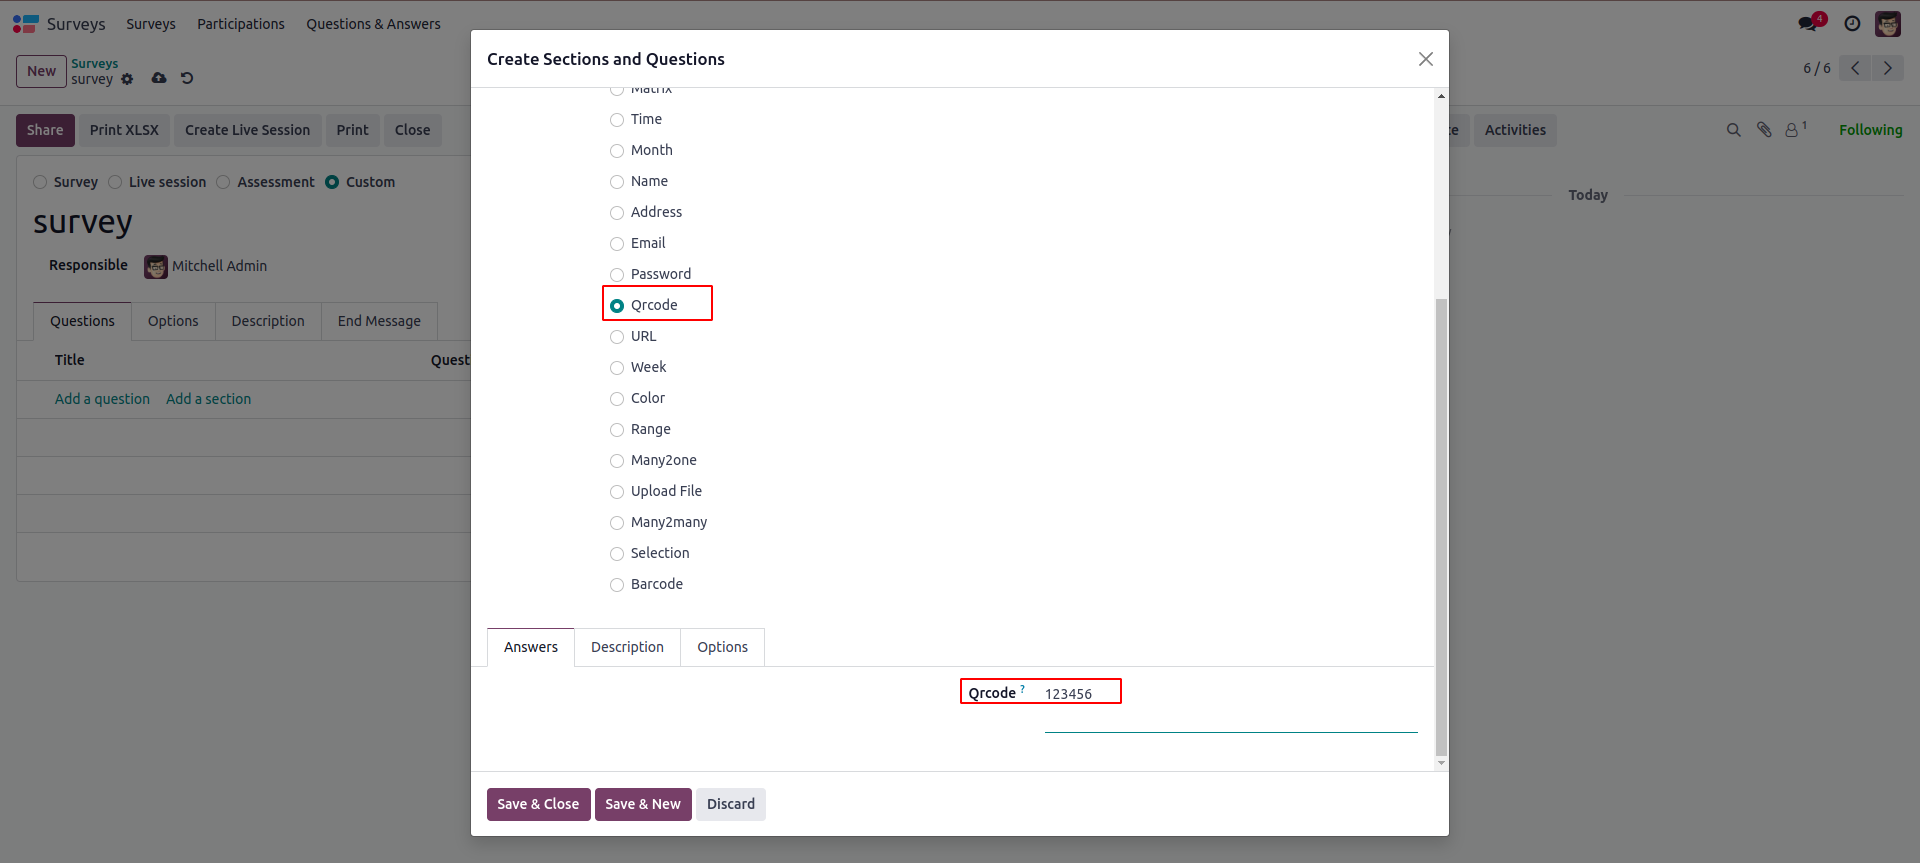Click the discard changes undo icon

[x=187, y=78]
